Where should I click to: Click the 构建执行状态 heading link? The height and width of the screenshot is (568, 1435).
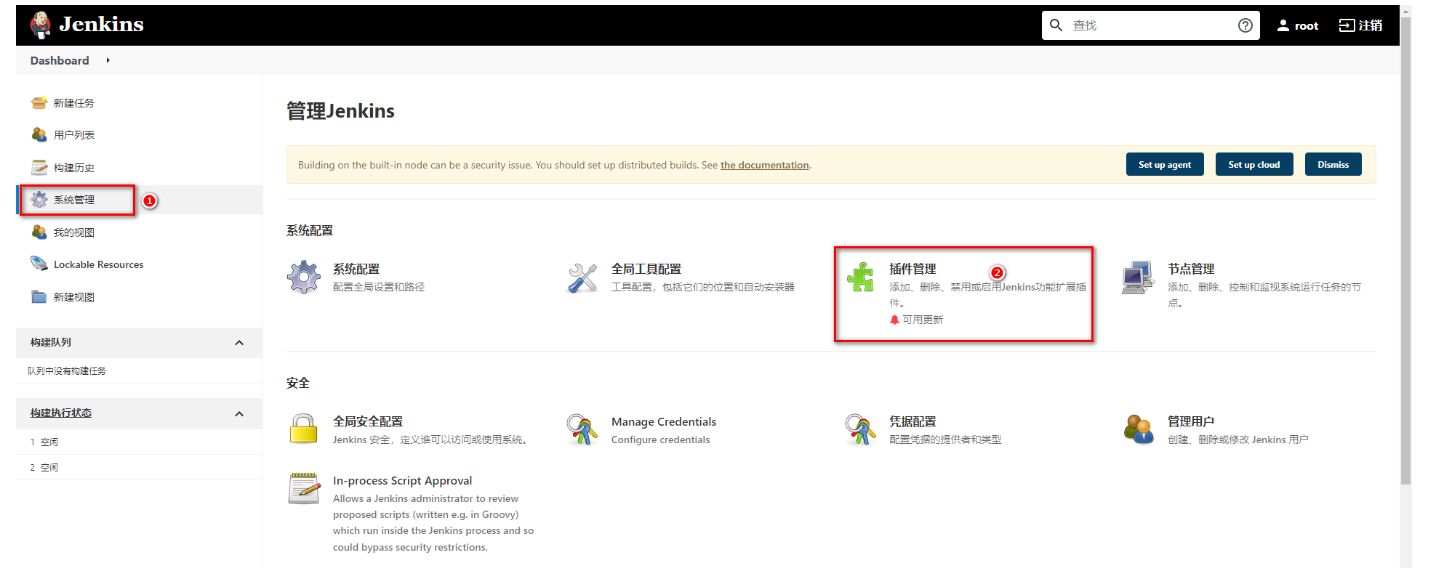pos(61,413)
